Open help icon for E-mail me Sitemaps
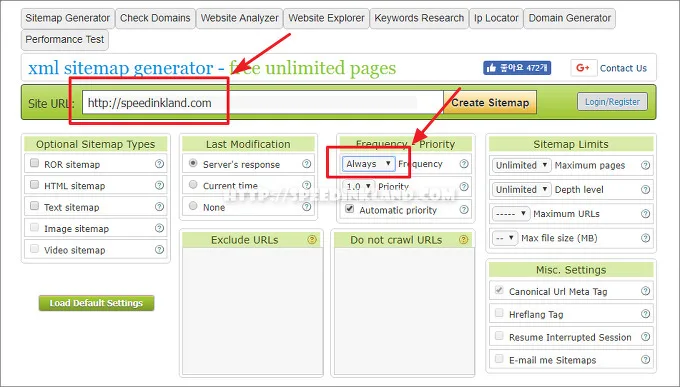The width and height of the screenshot is (680, 387). tap(645, 360)
